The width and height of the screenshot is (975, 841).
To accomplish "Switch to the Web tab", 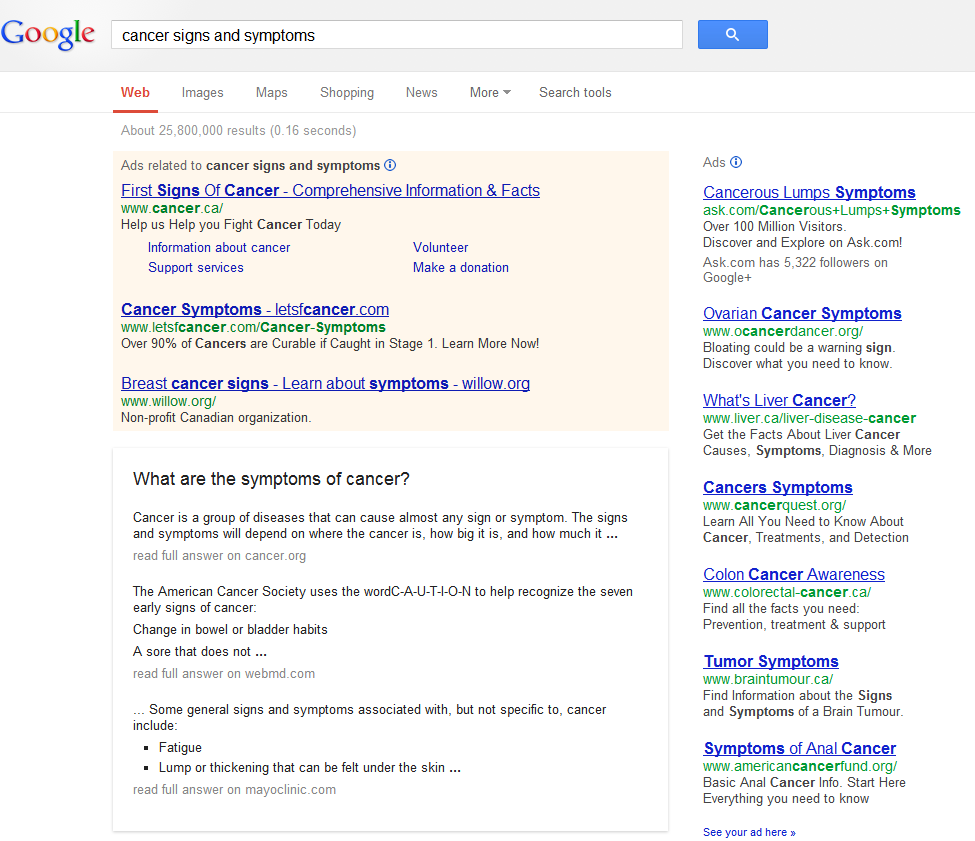I will pos(135,93).
